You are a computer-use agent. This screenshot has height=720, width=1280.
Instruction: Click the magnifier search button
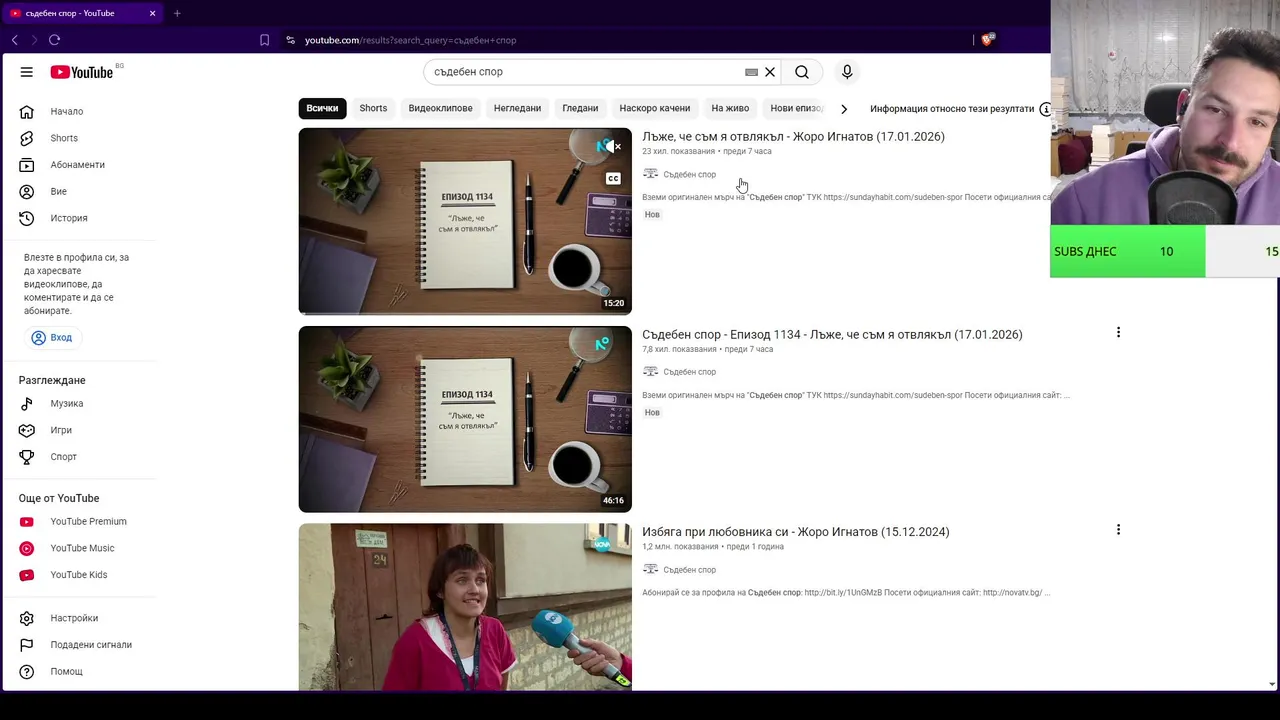pyautogui.click(x=802, y=72)
